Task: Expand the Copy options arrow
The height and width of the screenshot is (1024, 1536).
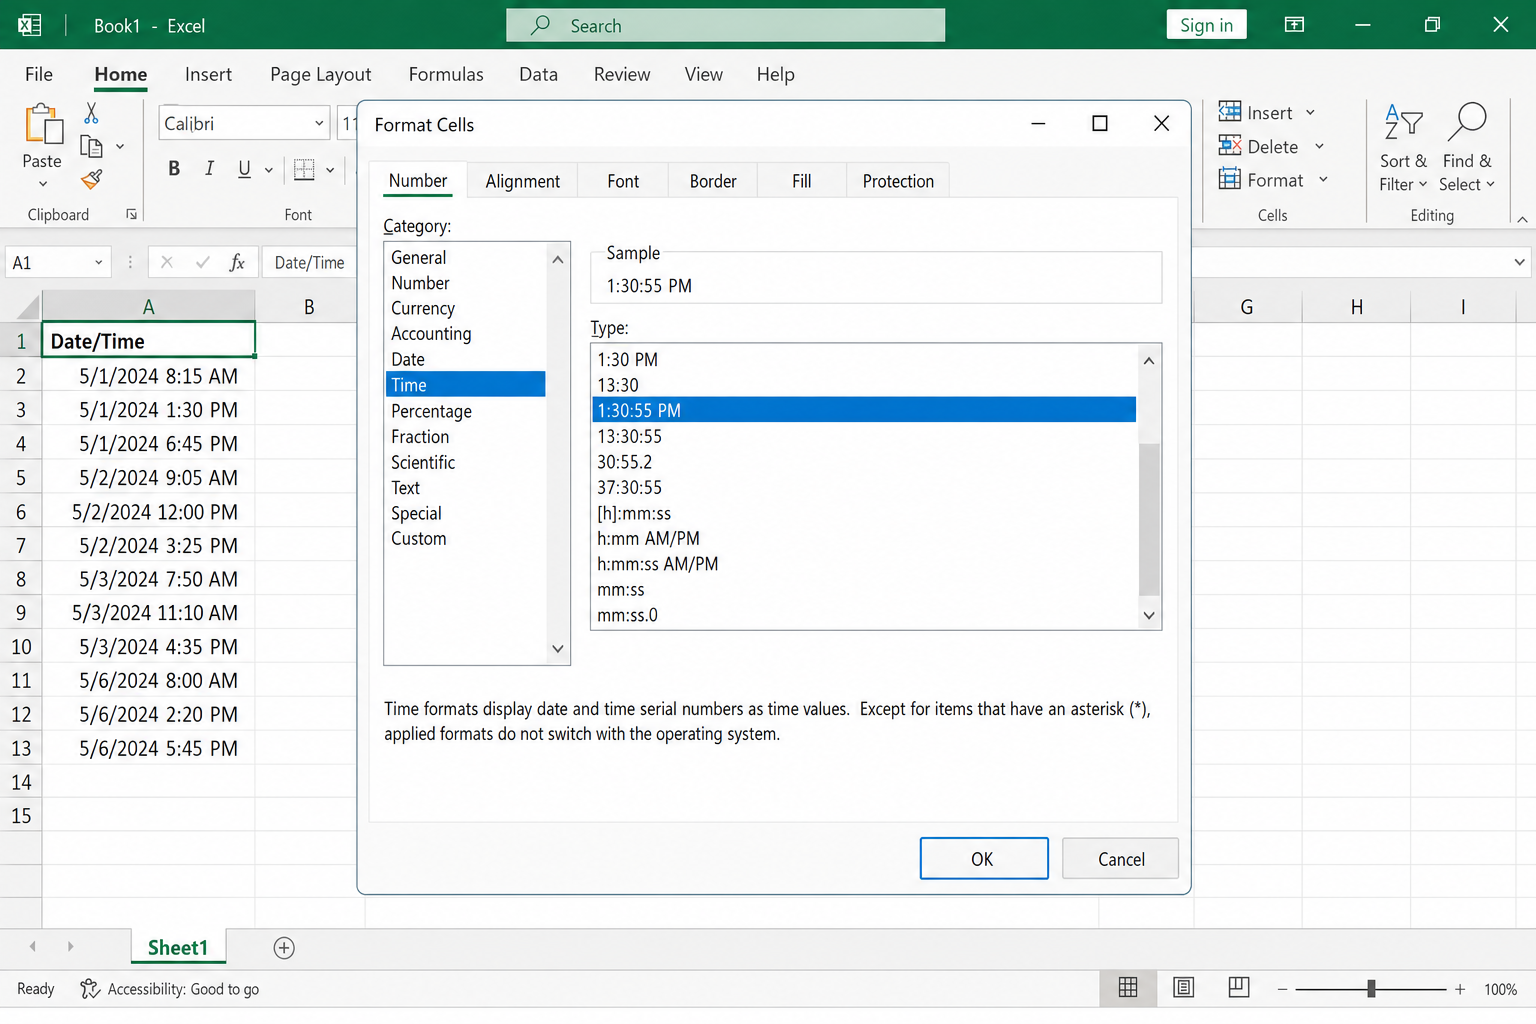Action: (x=120, y=147)
